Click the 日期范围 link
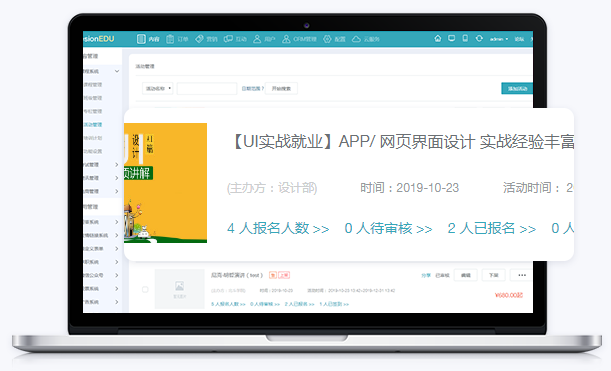611x371 pixels. (252, 88)
